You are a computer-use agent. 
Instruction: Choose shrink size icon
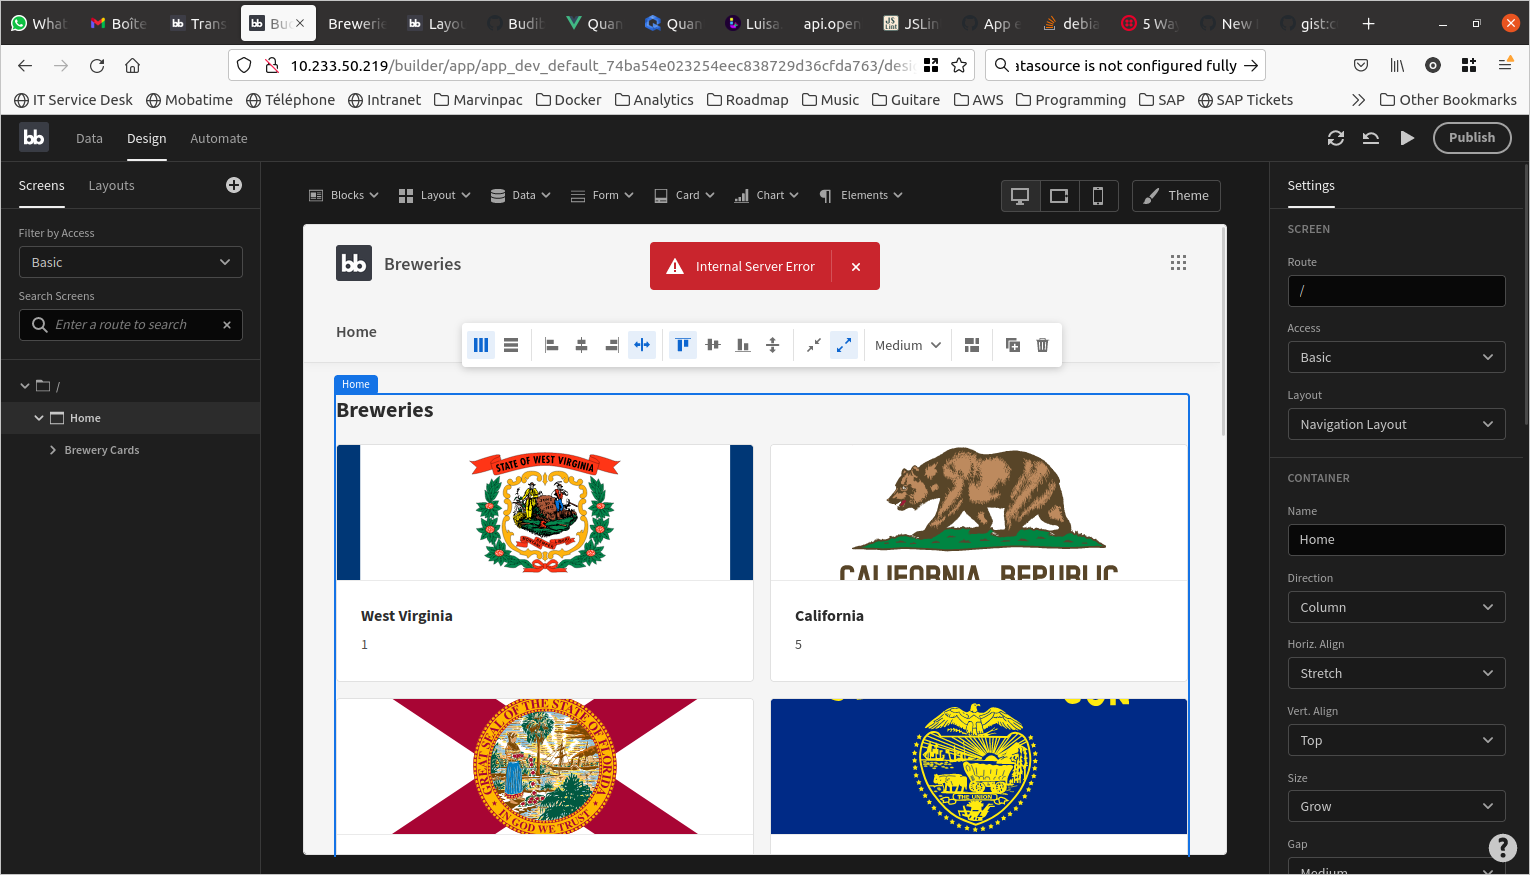814,345
